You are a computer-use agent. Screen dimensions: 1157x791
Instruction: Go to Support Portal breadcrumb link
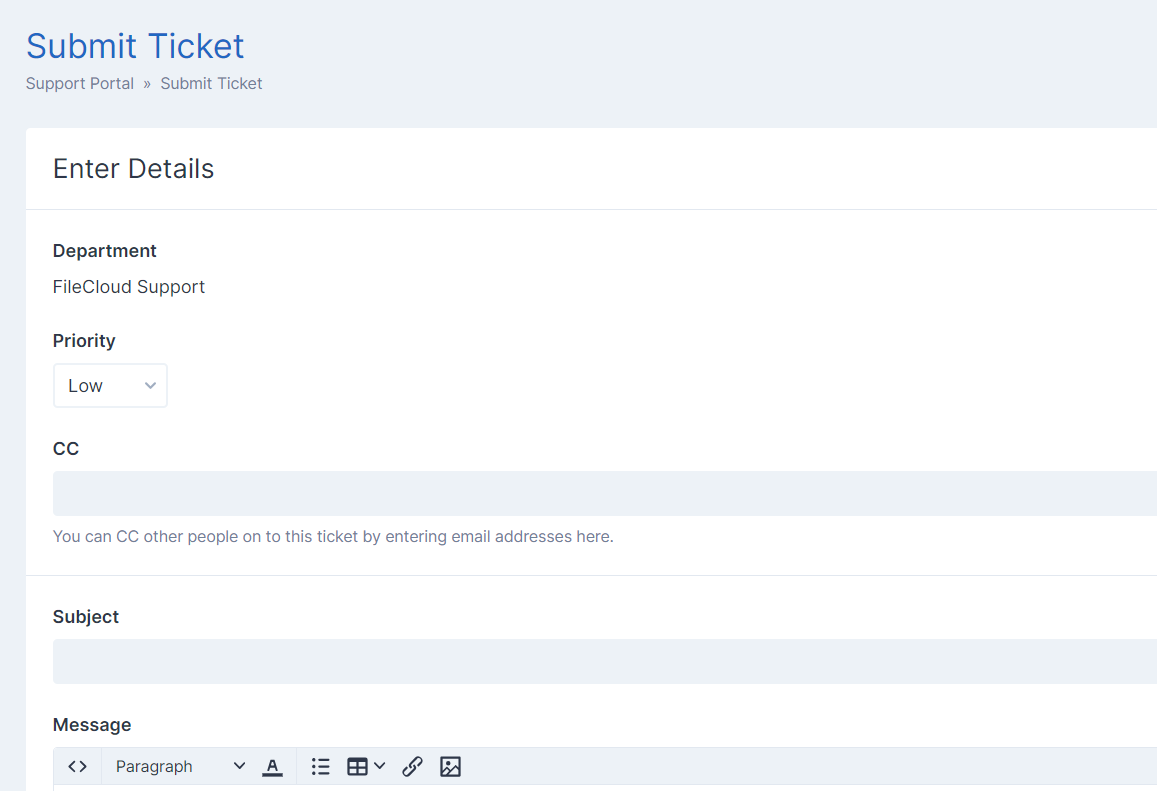point(80,84)
